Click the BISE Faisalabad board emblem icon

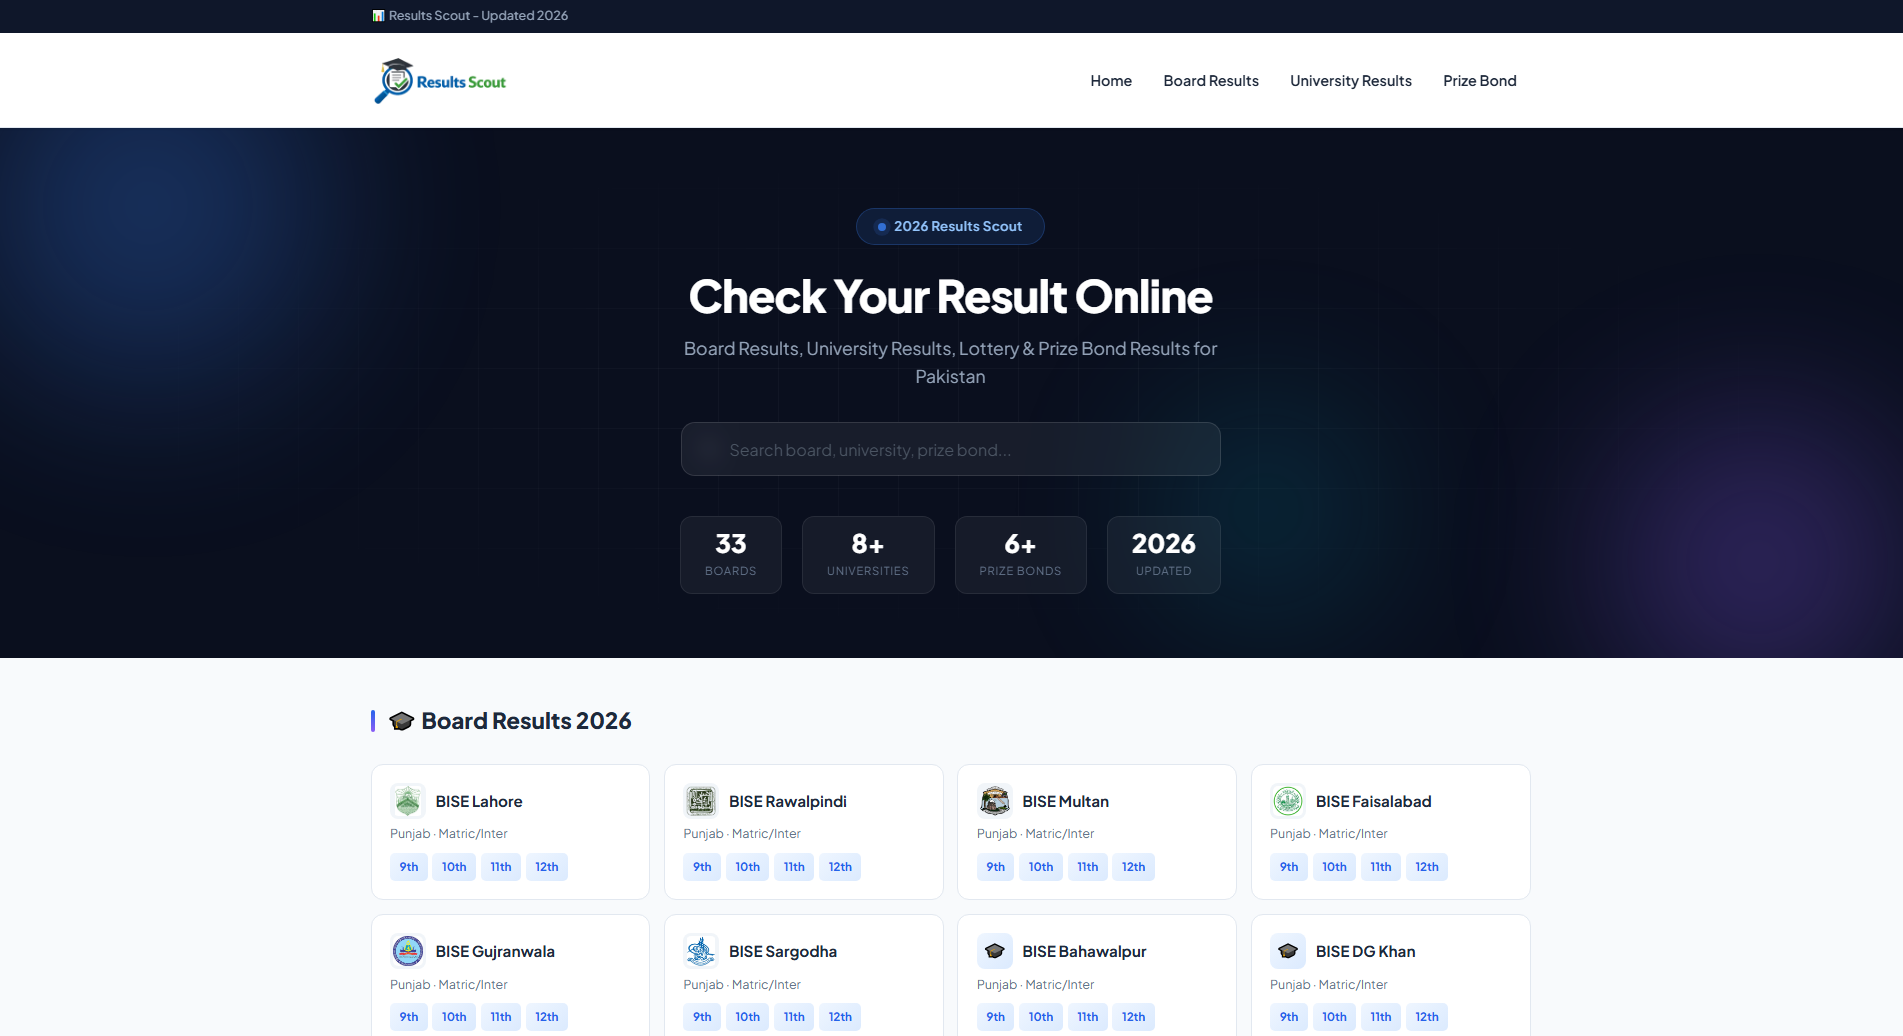[x=1288, y=801]
